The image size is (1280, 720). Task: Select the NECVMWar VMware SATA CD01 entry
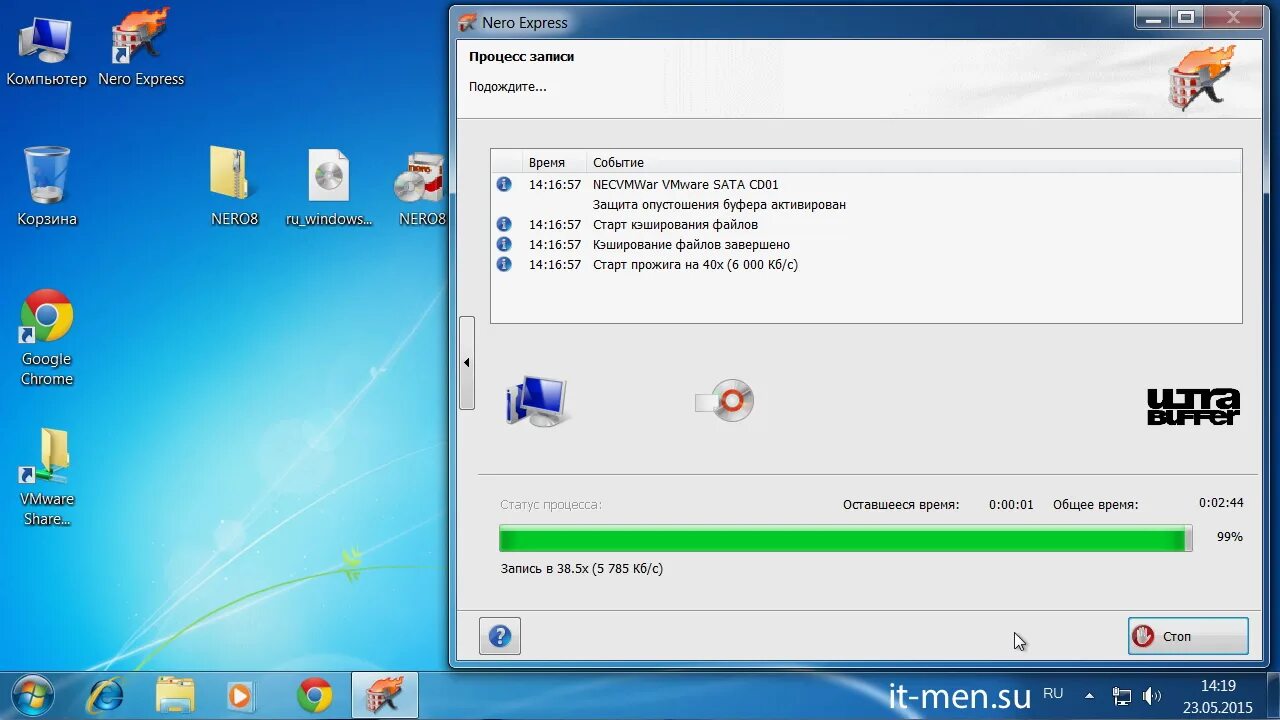coord(685,184)
